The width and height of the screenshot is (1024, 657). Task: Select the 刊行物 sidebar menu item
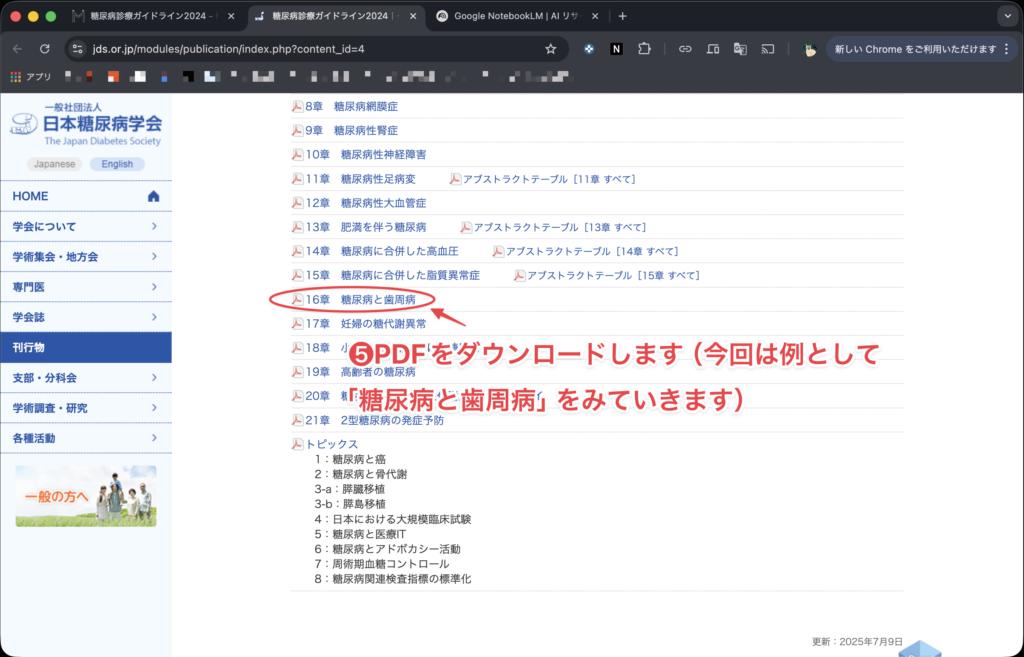point(85,347)
